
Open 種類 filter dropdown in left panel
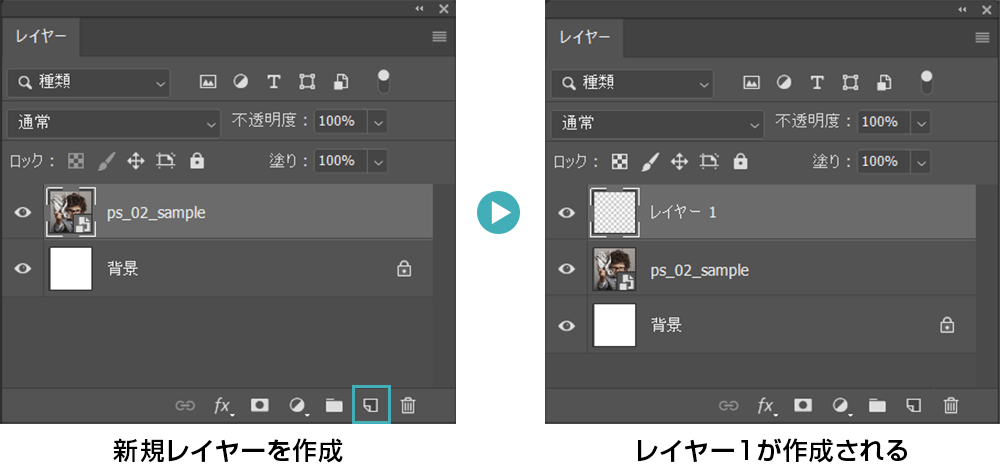(89, 82)
